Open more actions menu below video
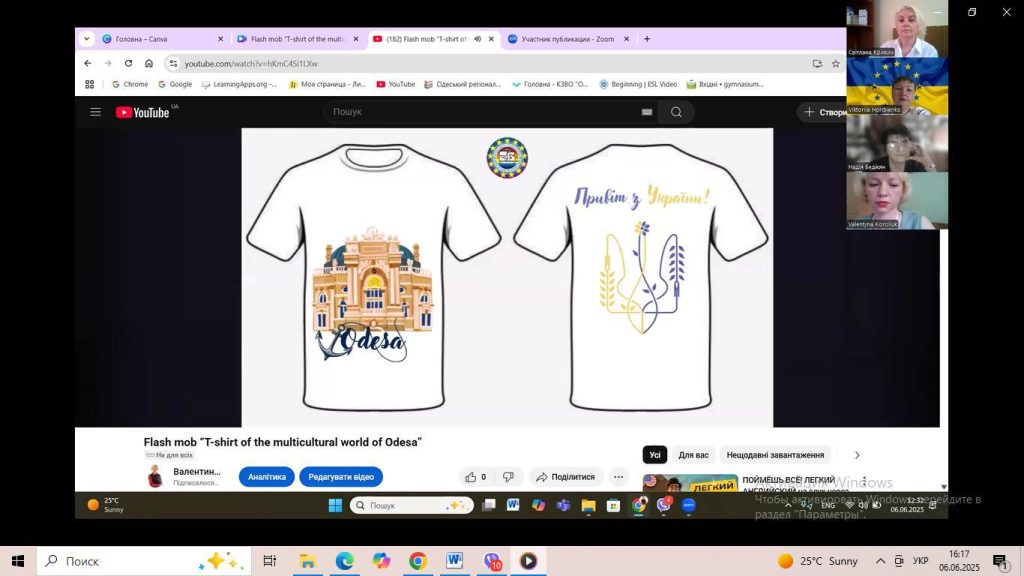The width and height of the screenshot is (1024, 576). coord(618,477)
